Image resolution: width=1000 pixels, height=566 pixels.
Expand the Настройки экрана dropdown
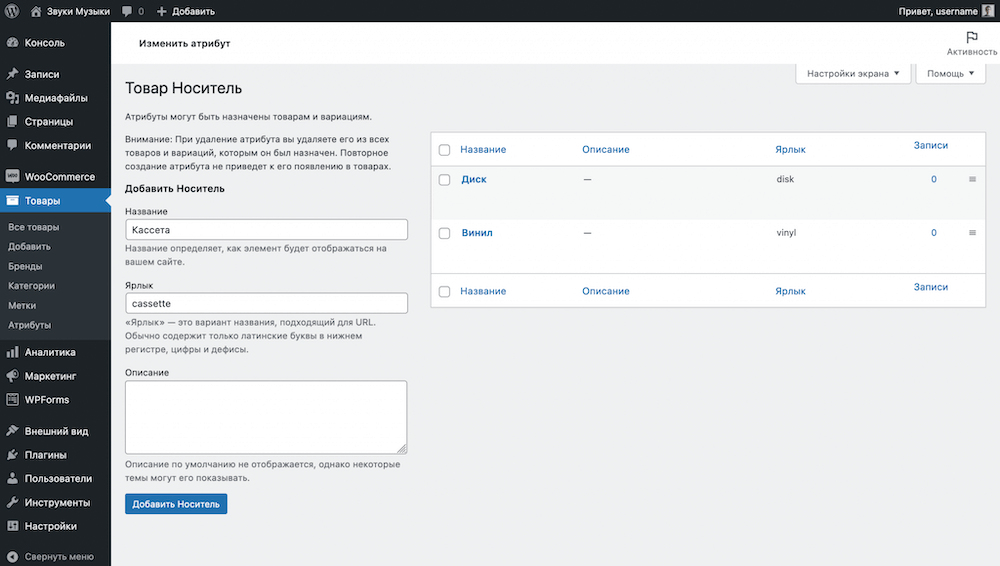click(853, 73)
